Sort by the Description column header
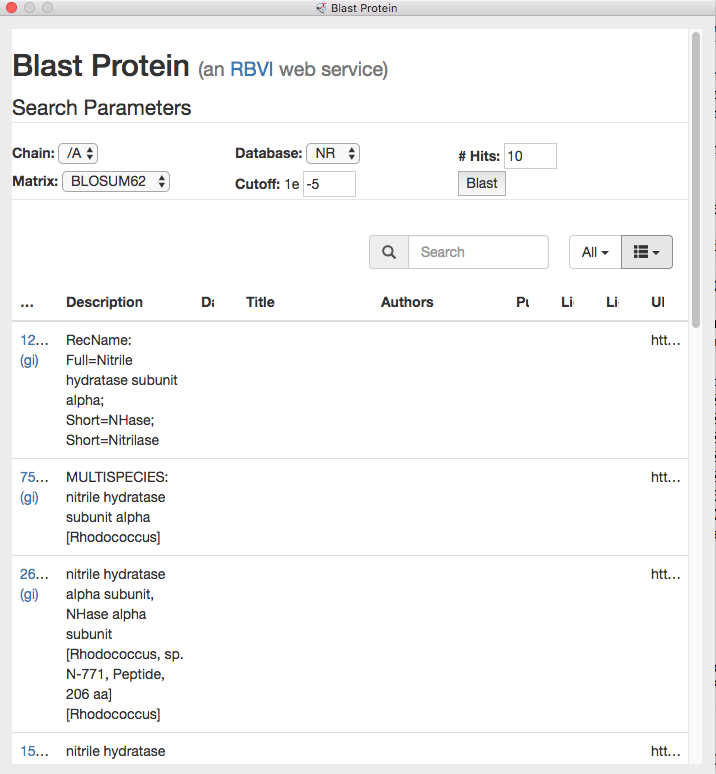 click(x=104, y=302)
